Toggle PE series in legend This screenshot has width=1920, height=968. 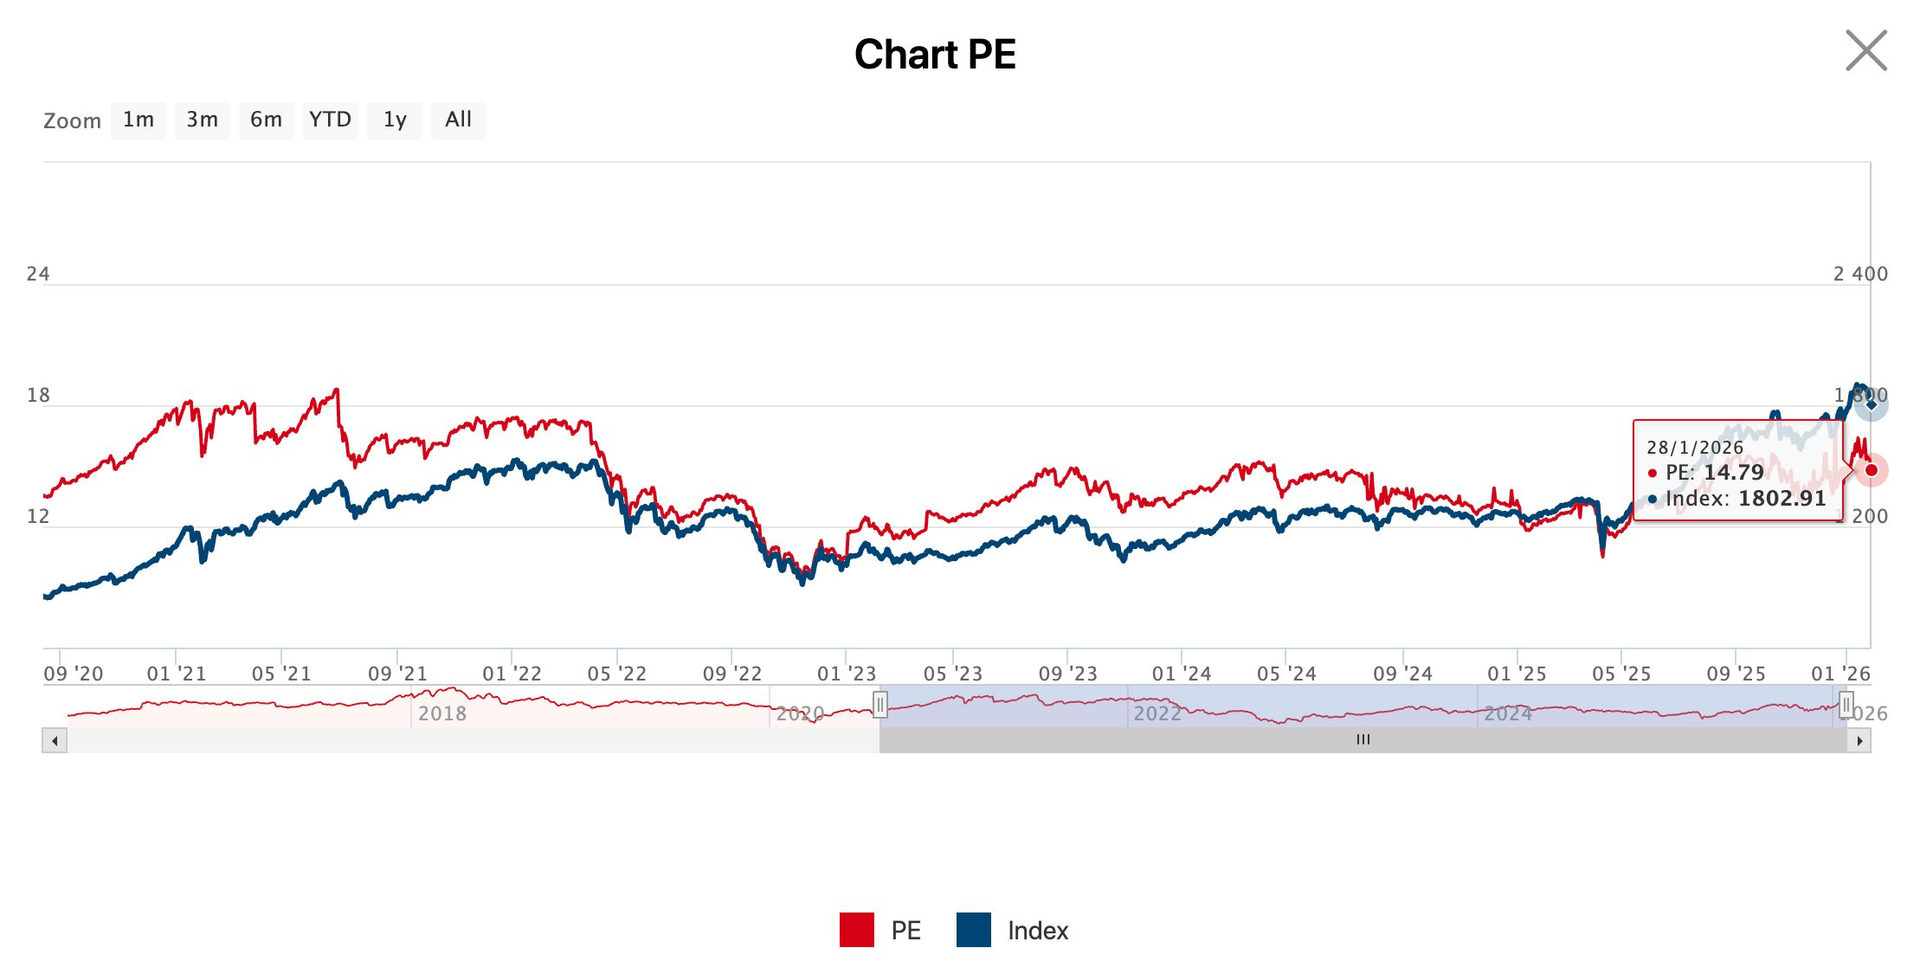(x=905, y=931)
